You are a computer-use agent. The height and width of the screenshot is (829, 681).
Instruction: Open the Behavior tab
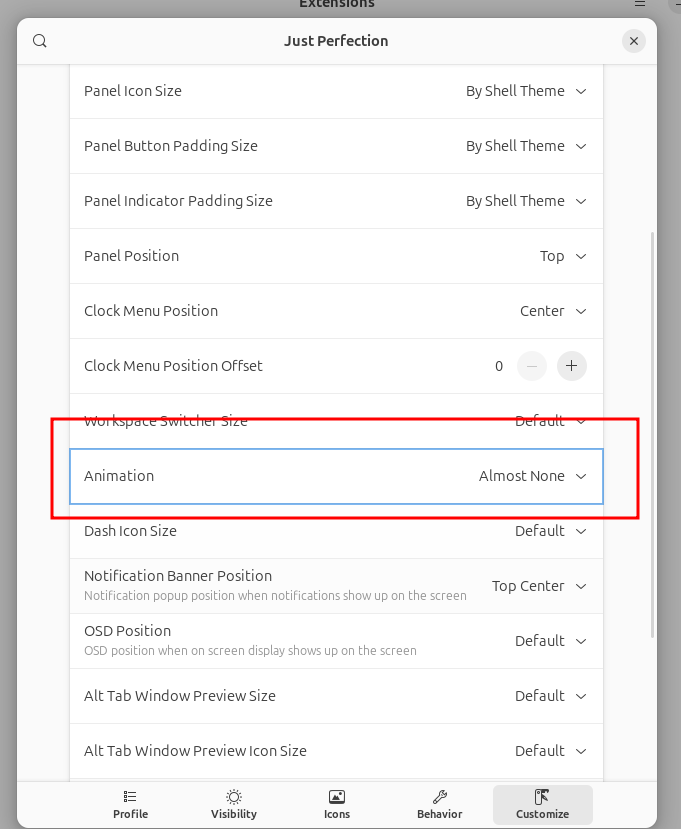pos(439,805)
